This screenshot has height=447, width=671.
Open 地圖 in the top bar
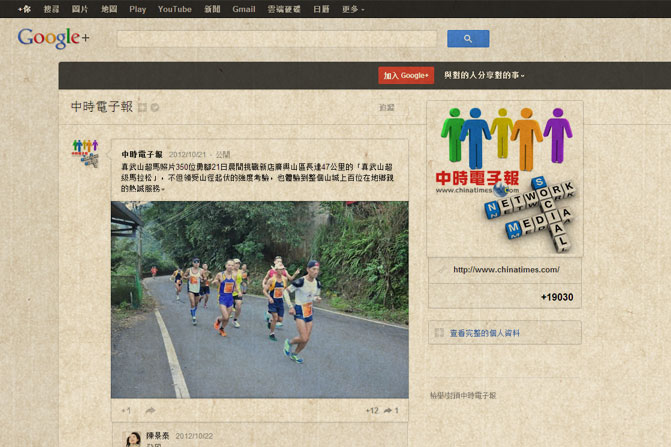click(109, 9)
